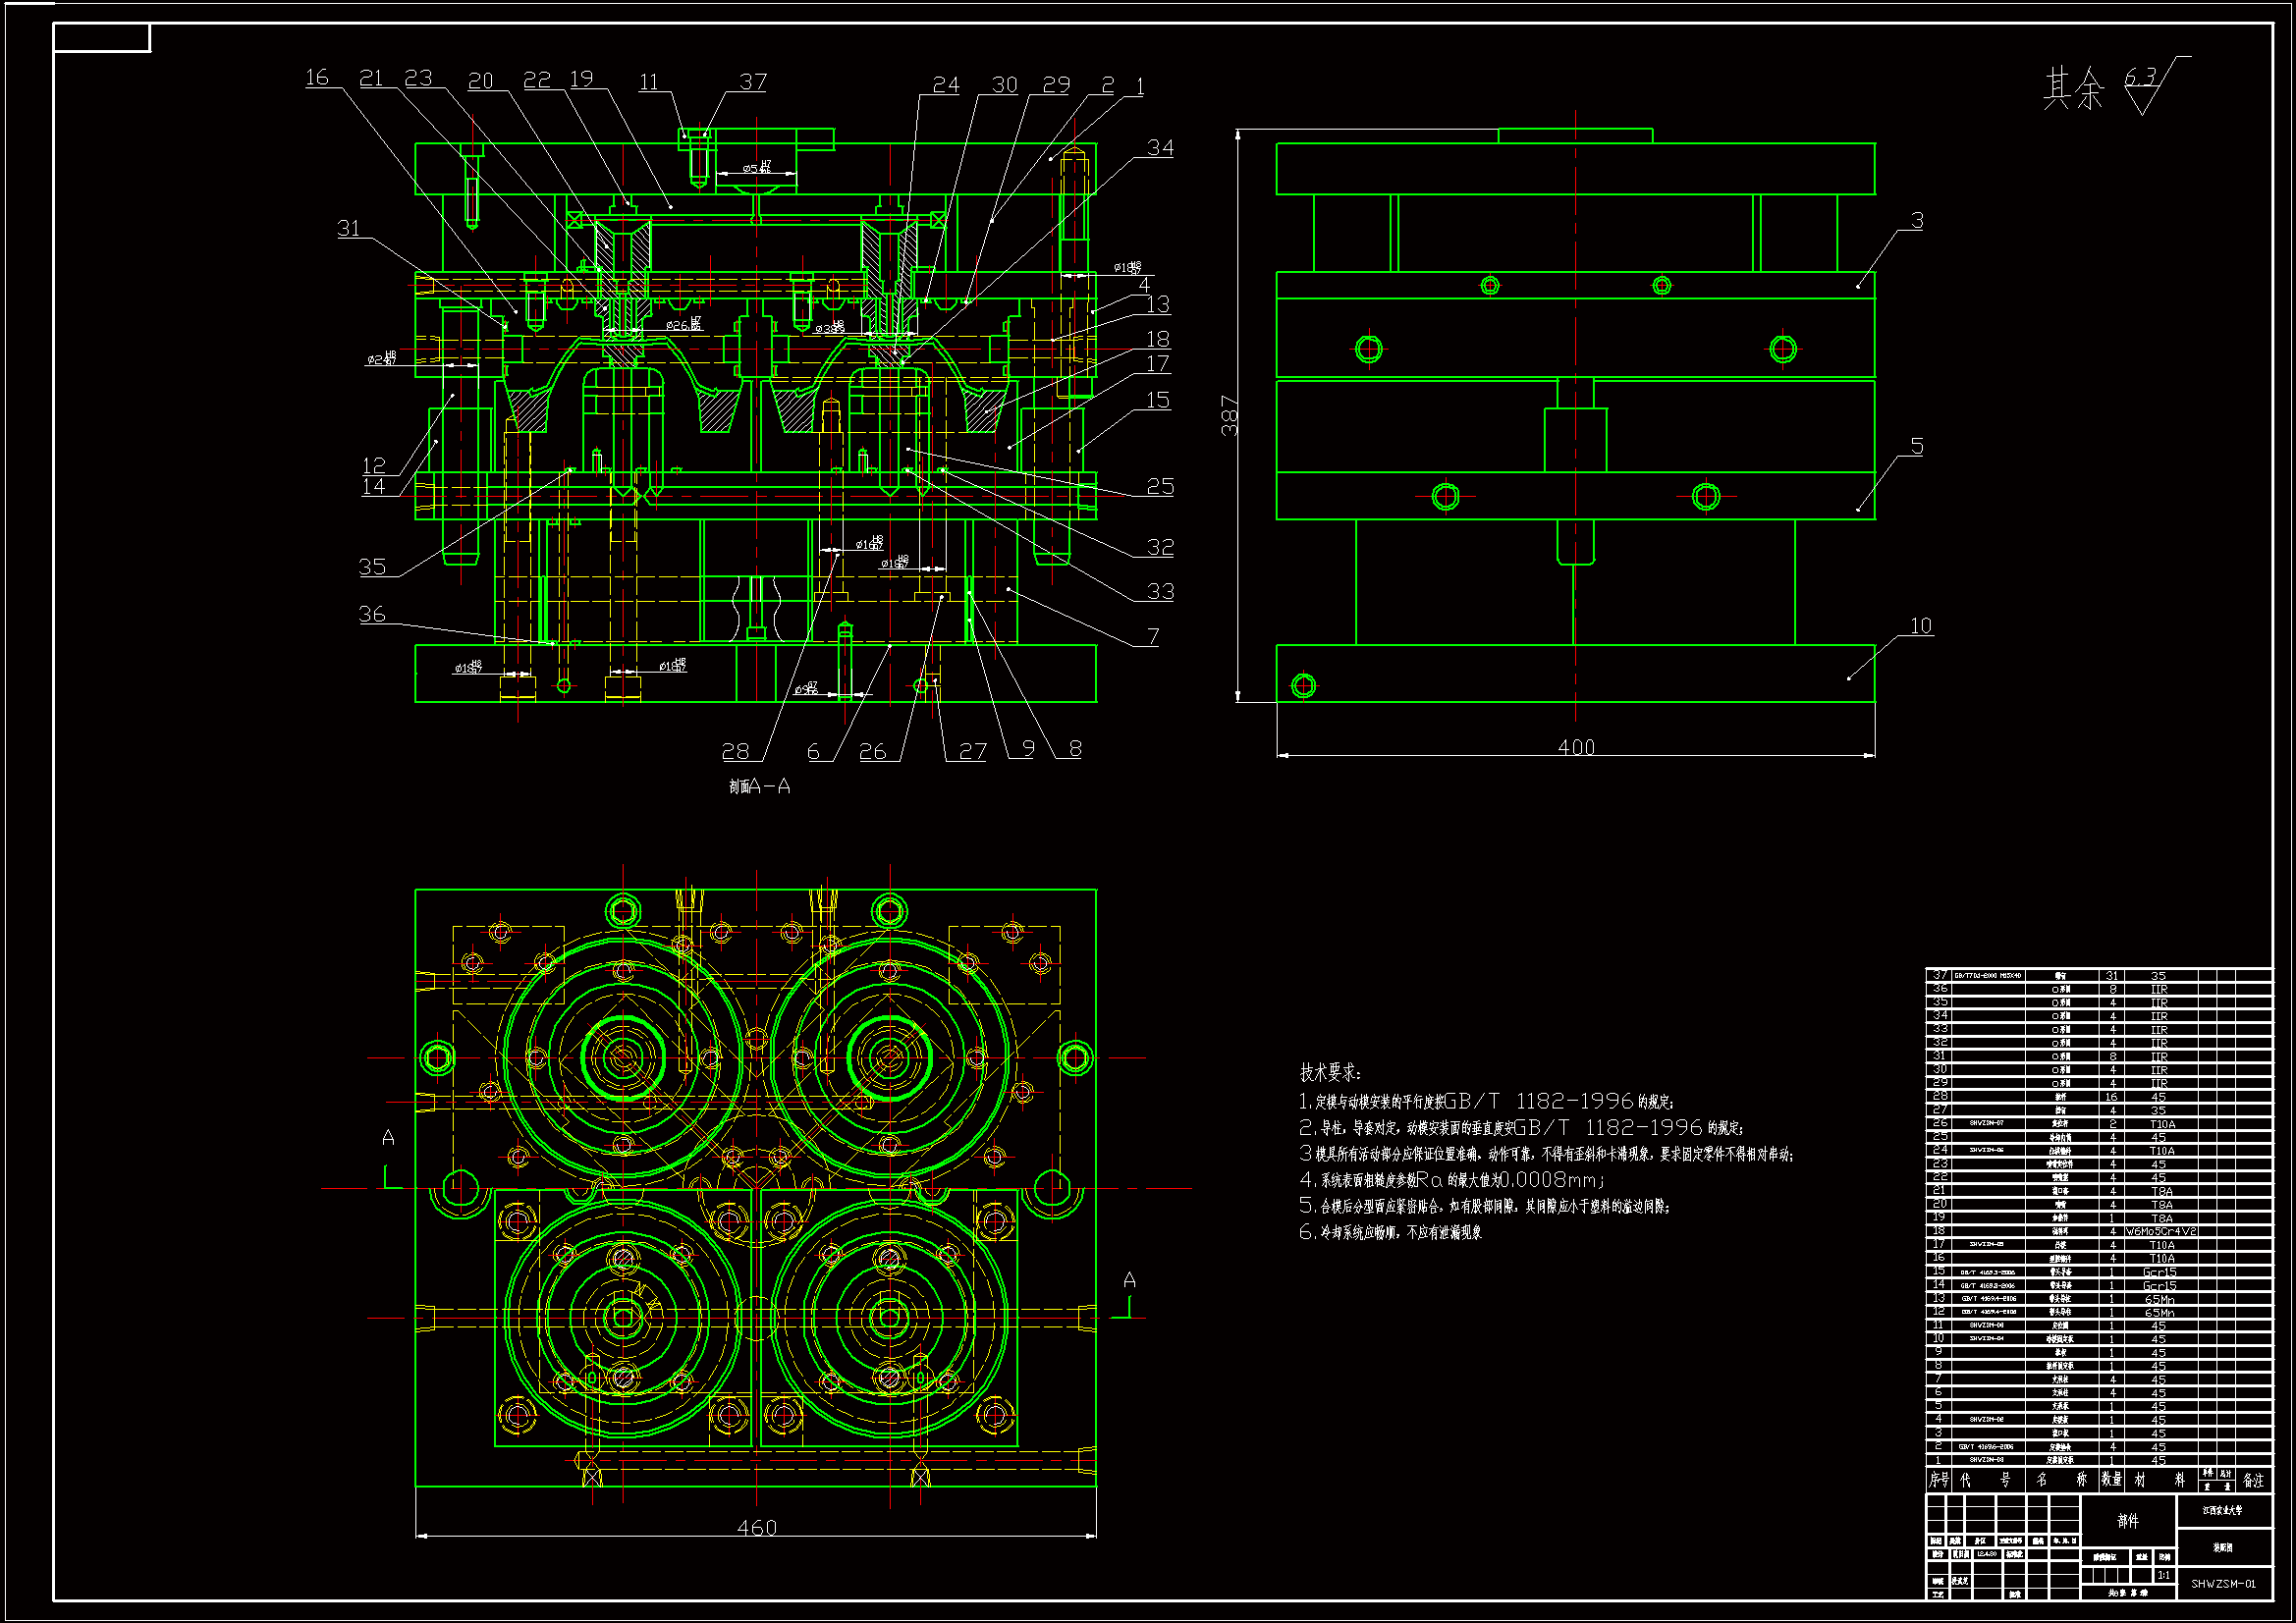The image size is (2296, 1623).
Task: Select part callout number 34
Action: (x=1160, y=148)
